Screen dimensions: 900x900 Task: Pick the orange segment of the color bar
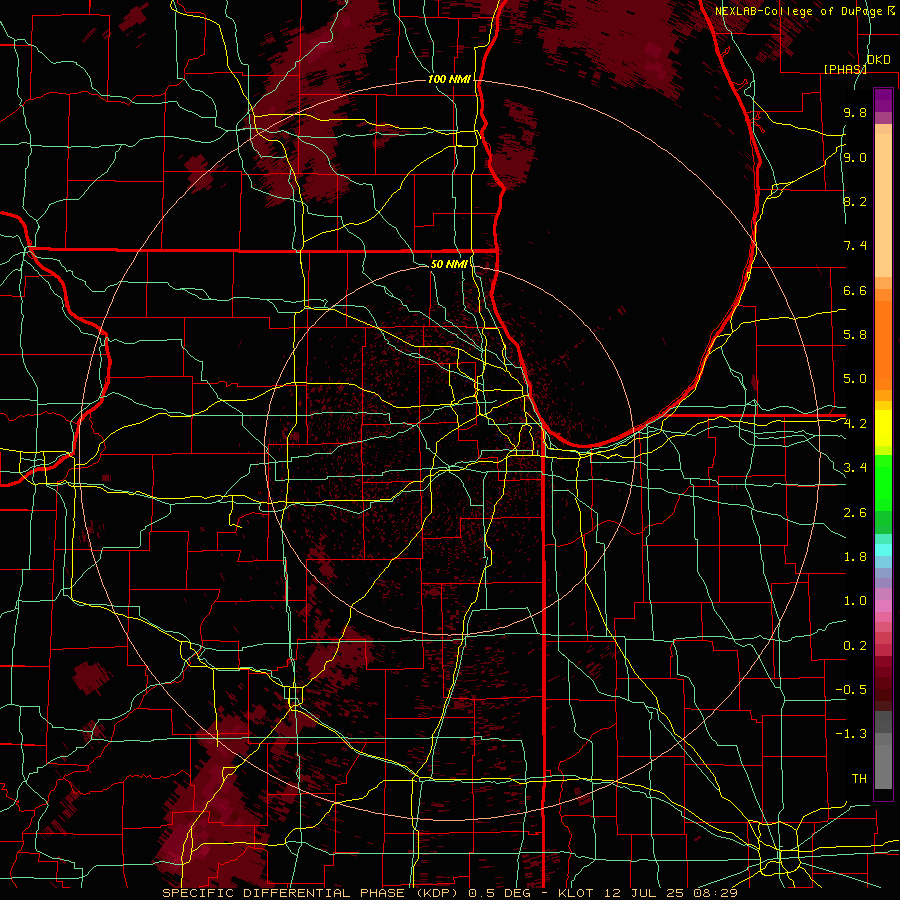tap(883, 346)
